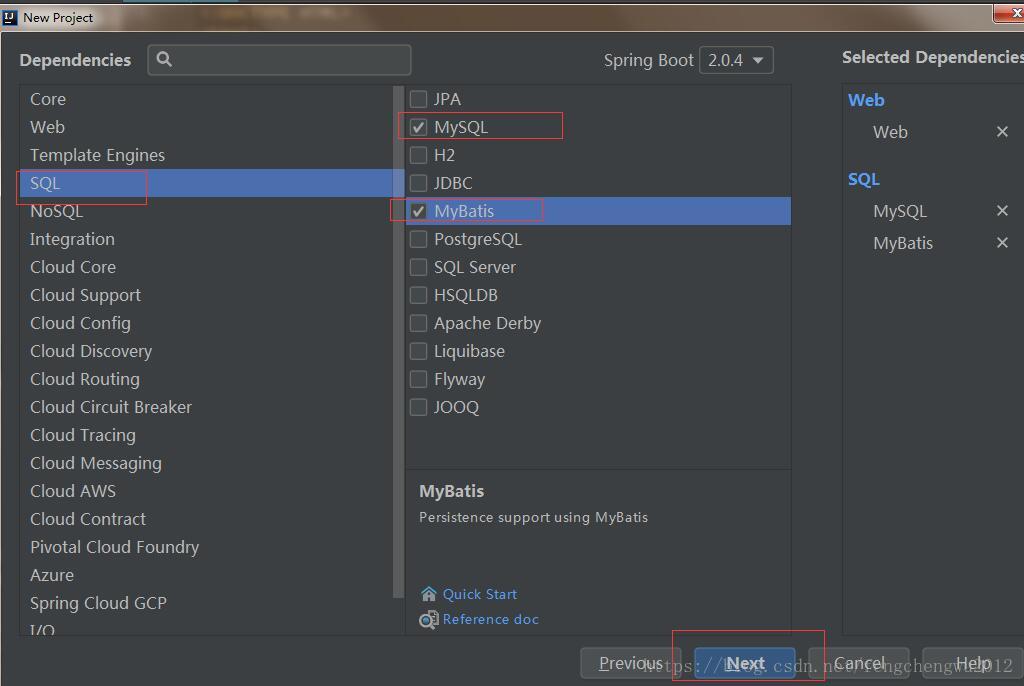The height and width of the screenshot is (686, 1024).
Task: Open the Cloud Config category
Action: click(x=206, y=323)
